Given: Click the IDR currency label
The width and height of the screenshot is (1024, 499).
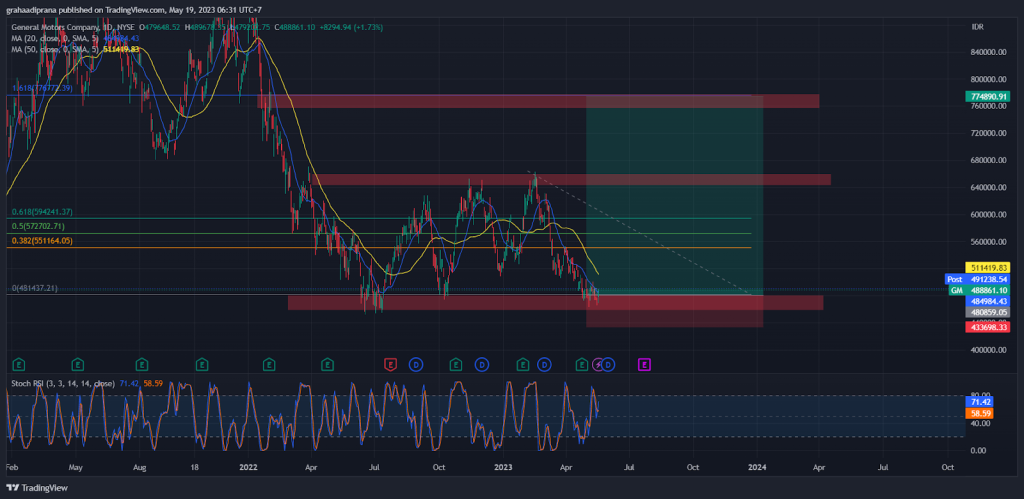Looking at the screenshot, I should click(x=978, y=27).
